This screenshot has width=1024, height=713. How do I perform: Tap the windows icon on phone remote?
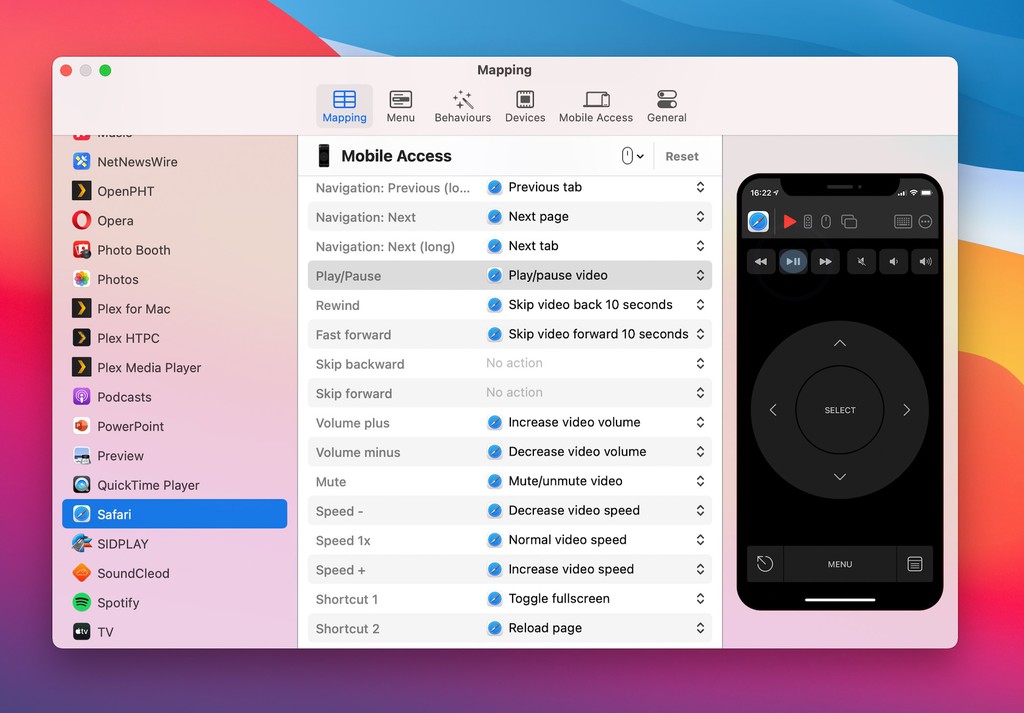[x=849, y=222]
